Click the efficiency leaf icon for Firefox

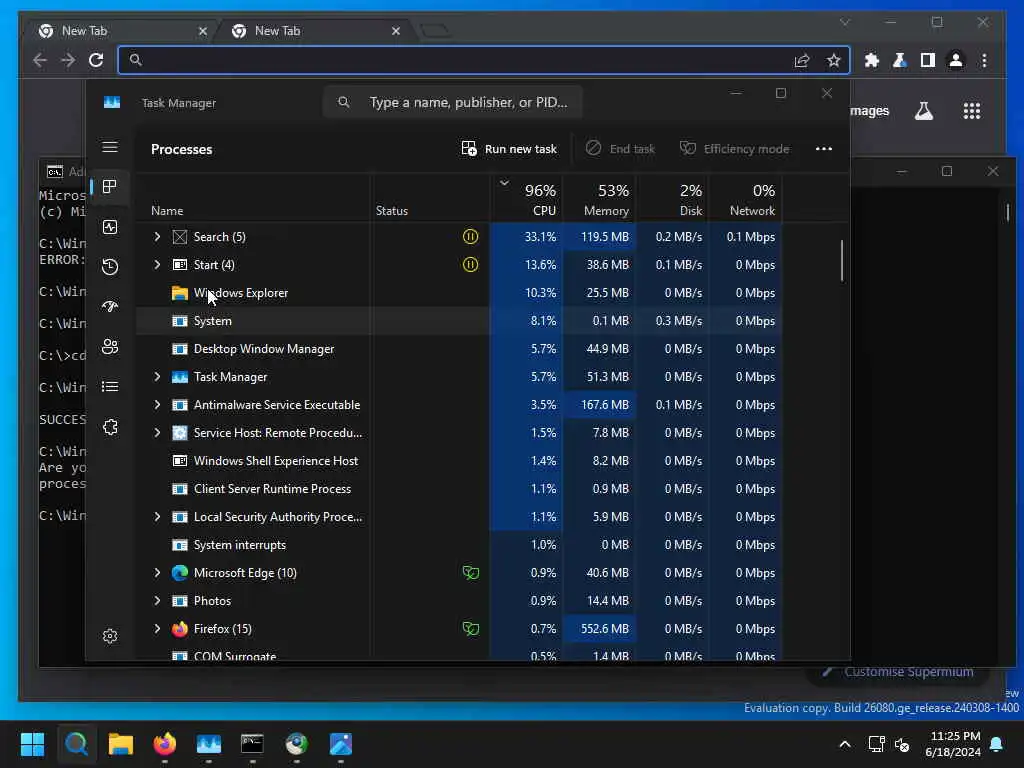coord(471,629)
